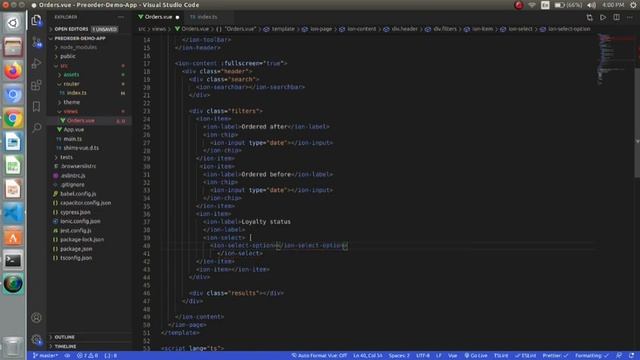Switch to the Orders.vue editor tab
The height and width of the screenshot is (360, 640).
pos(159,17)
